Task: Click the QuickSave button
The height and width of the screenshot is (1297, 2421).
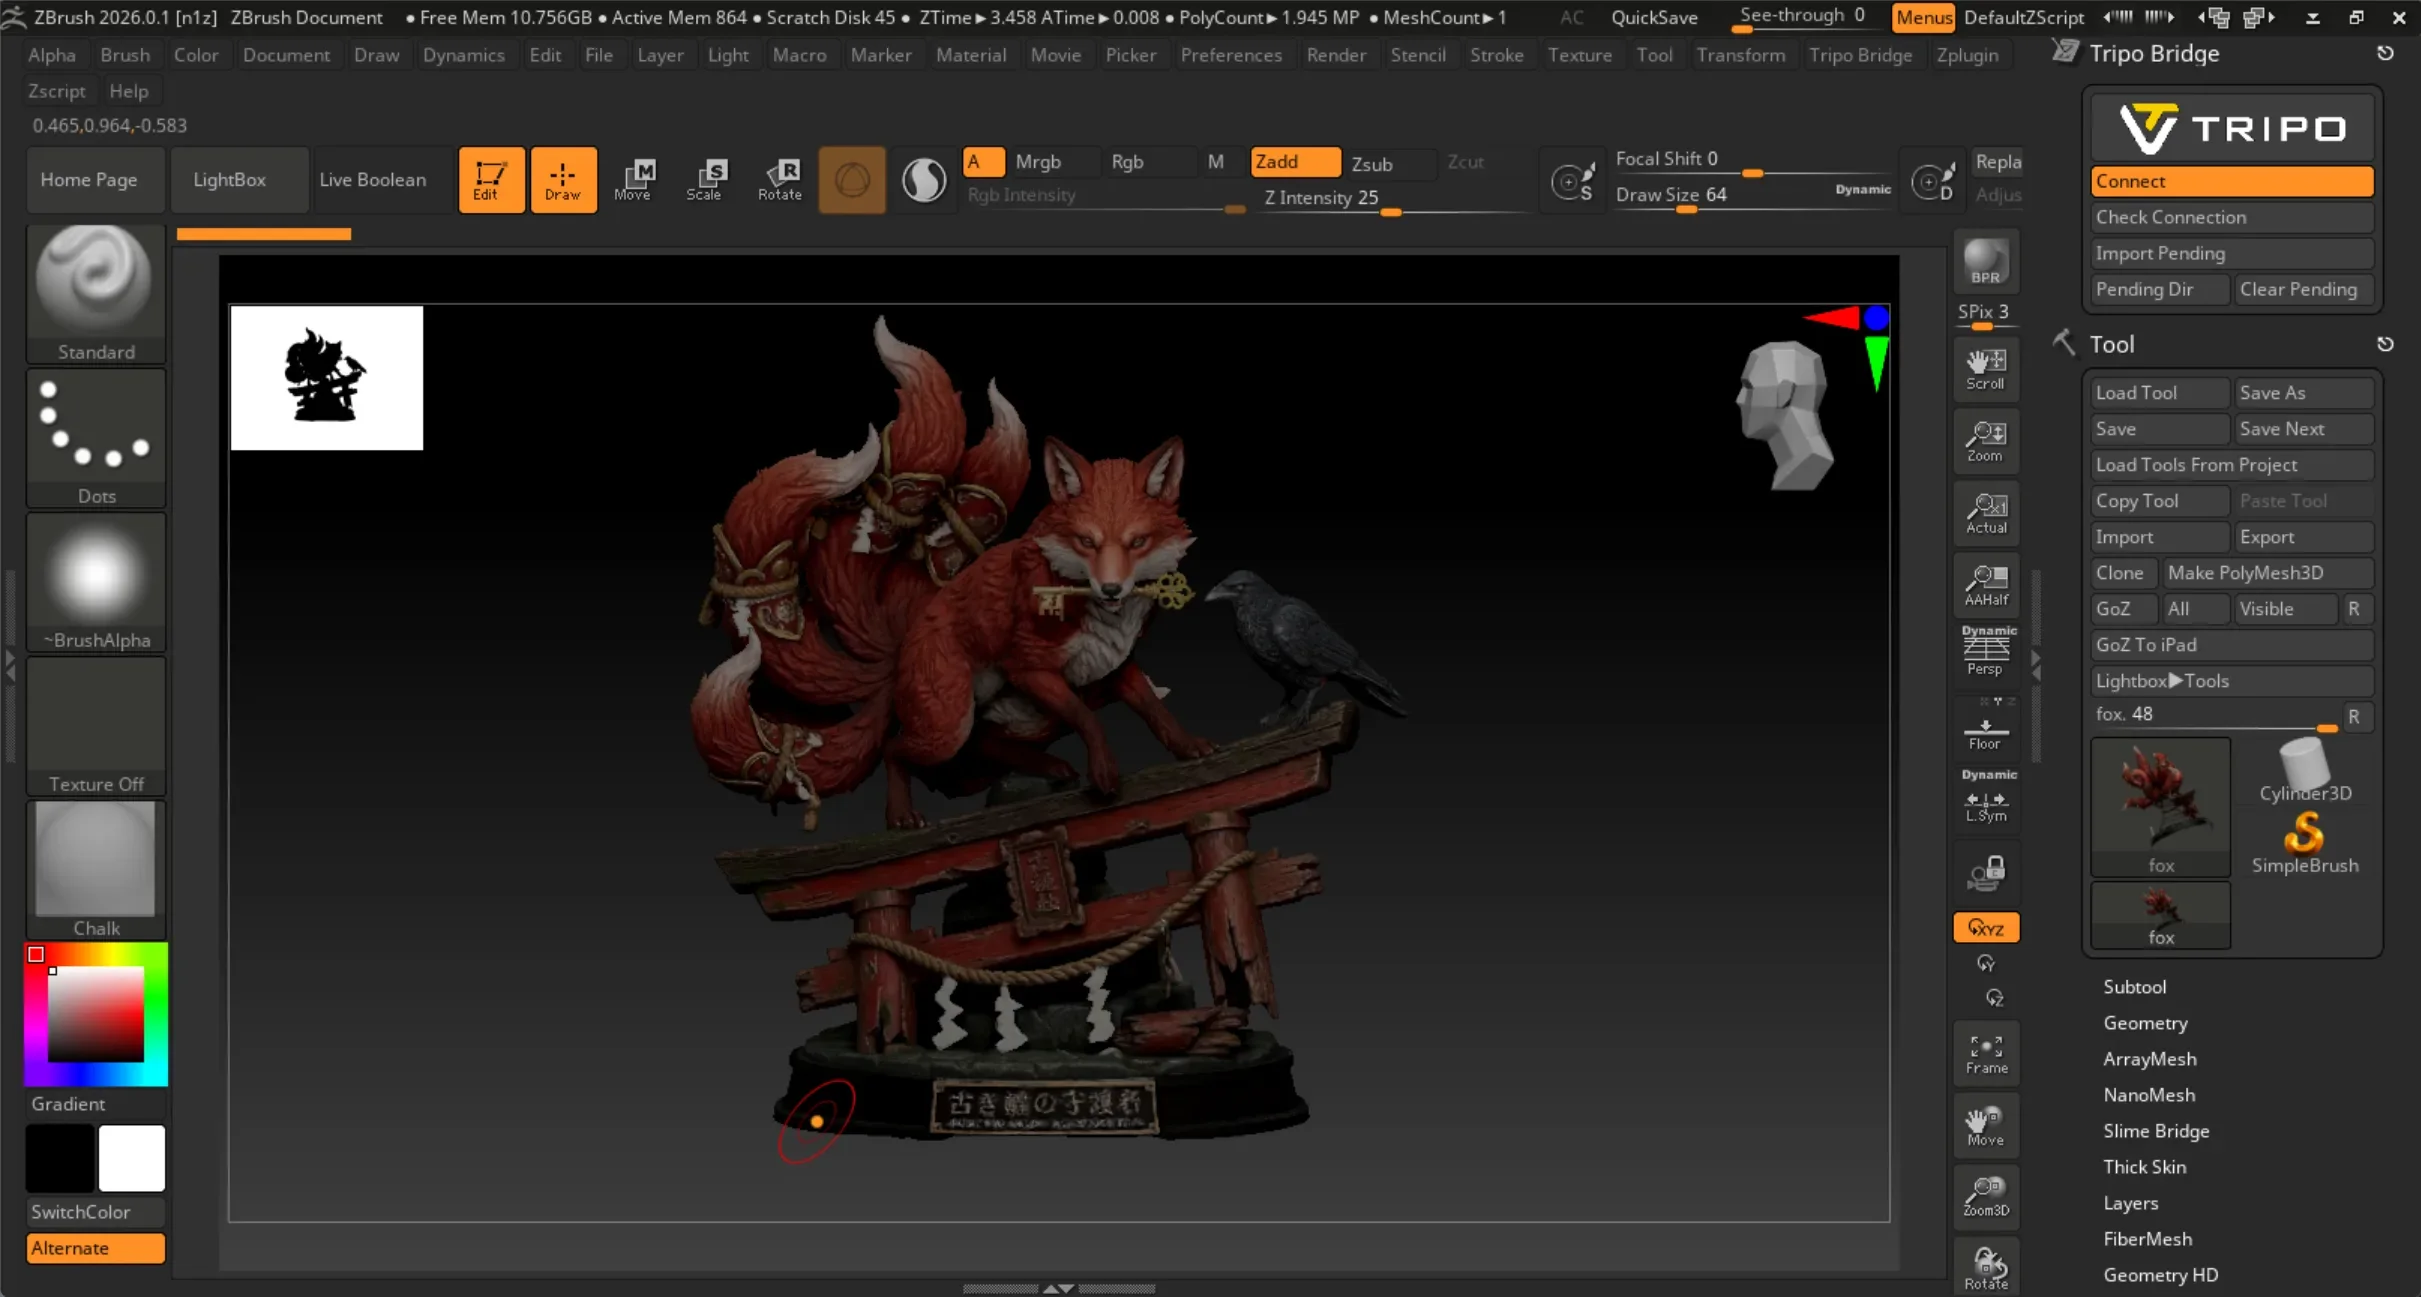Action: [x=1654, y=17]
